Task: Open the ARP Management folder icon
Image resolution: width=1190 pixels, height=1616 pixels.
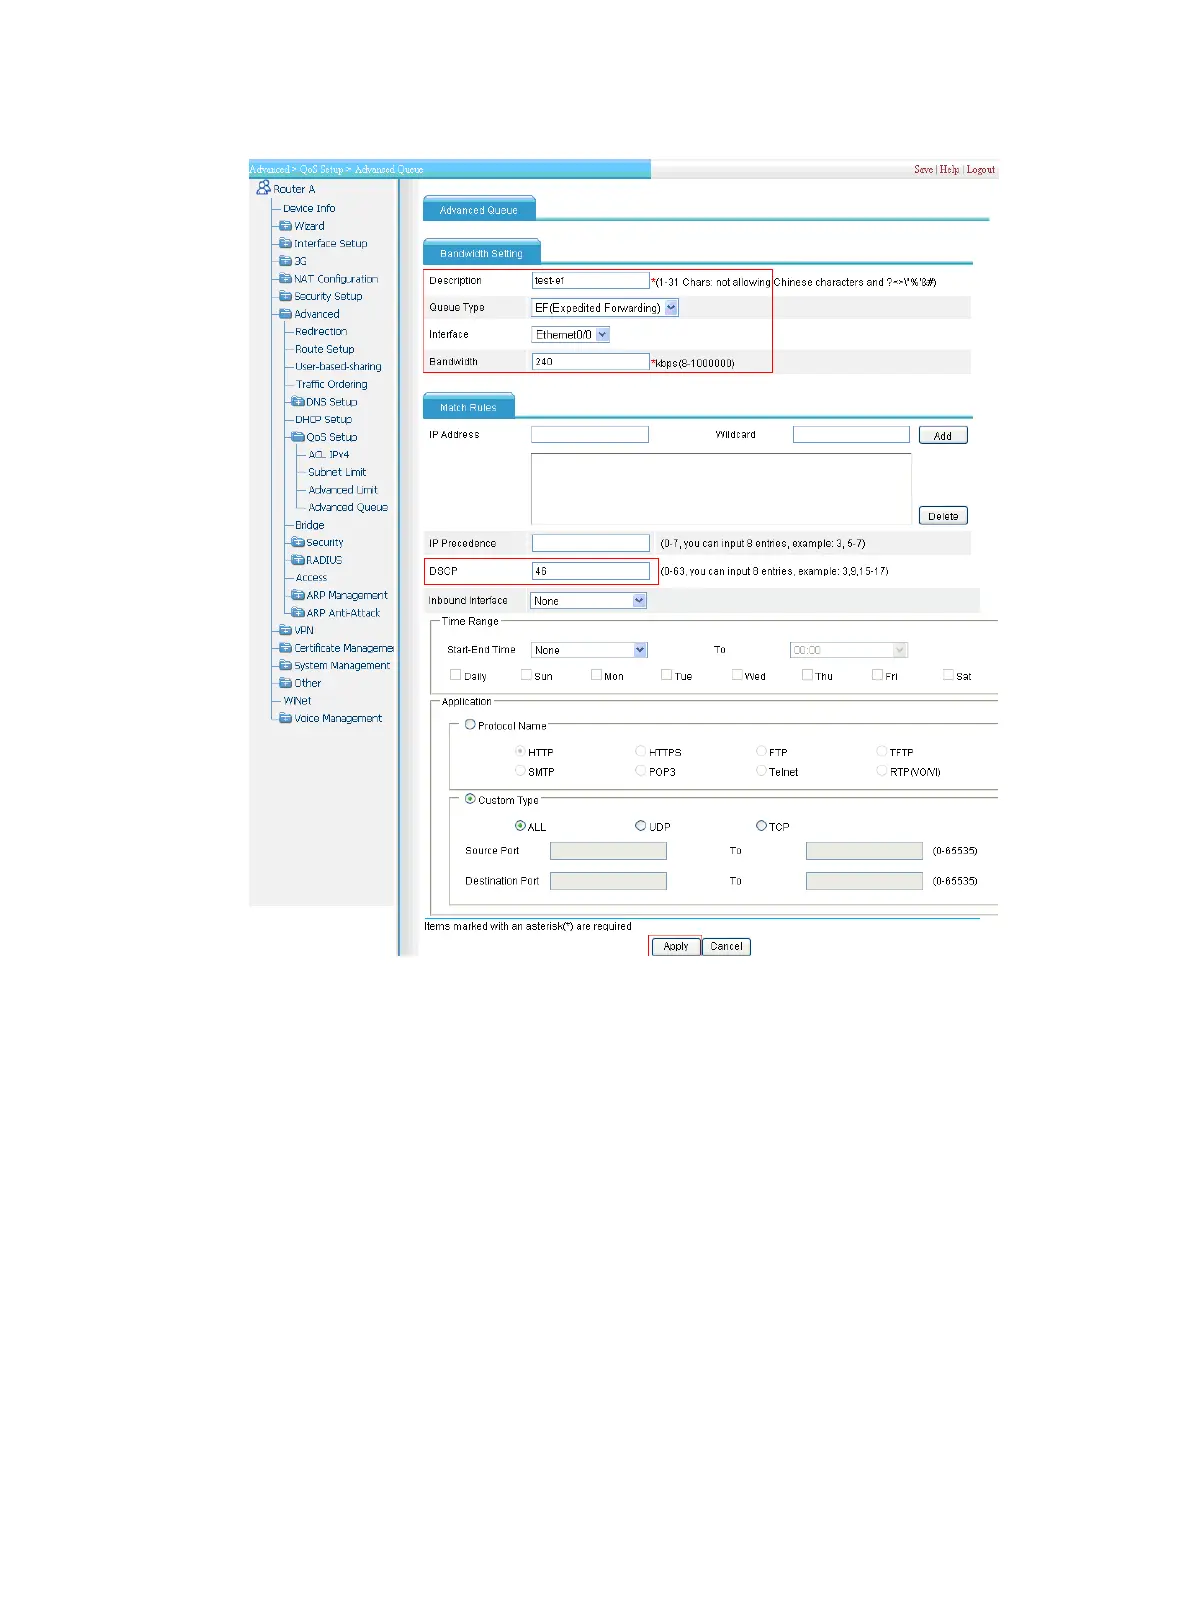Action: (x=297, y=595)
